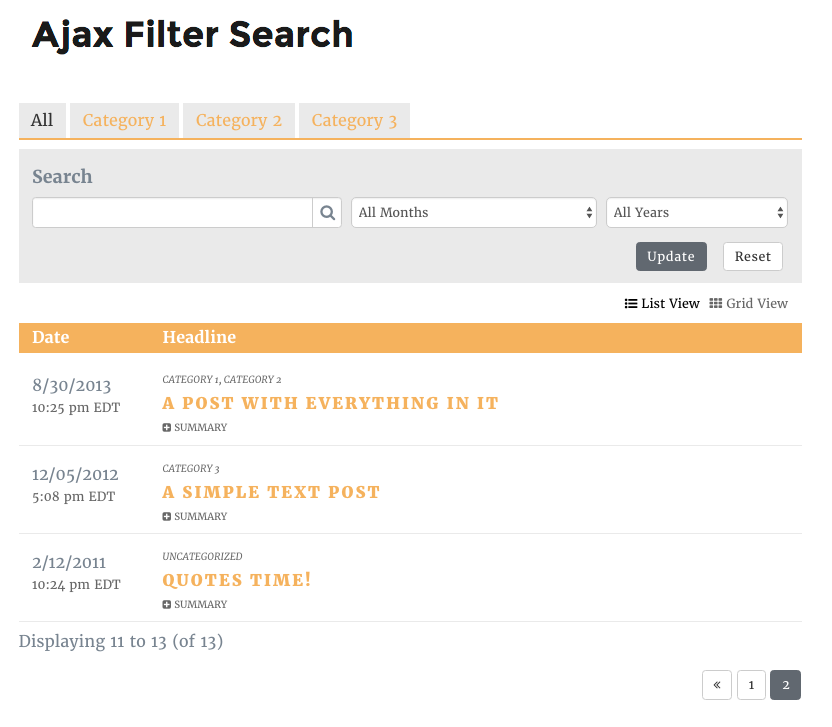Expand summary for A Post With Everything
Image resolution: width=832 pixels, height=727 pixels.
coord(195,428)
